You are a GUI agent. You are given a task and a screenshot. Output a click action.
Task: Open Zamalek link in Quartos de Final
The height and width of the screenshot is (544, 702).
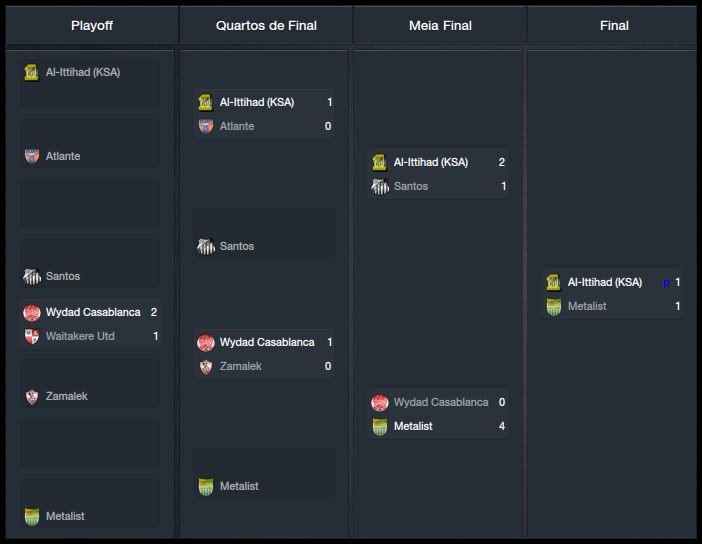click(x=240, y=366)
